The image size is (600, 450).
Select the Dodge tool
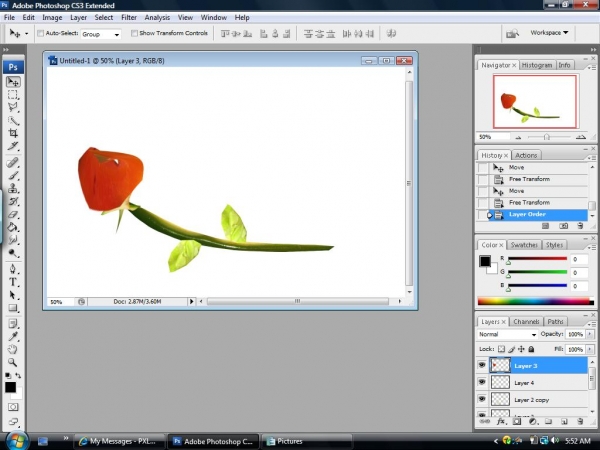[x=13, y=253]
